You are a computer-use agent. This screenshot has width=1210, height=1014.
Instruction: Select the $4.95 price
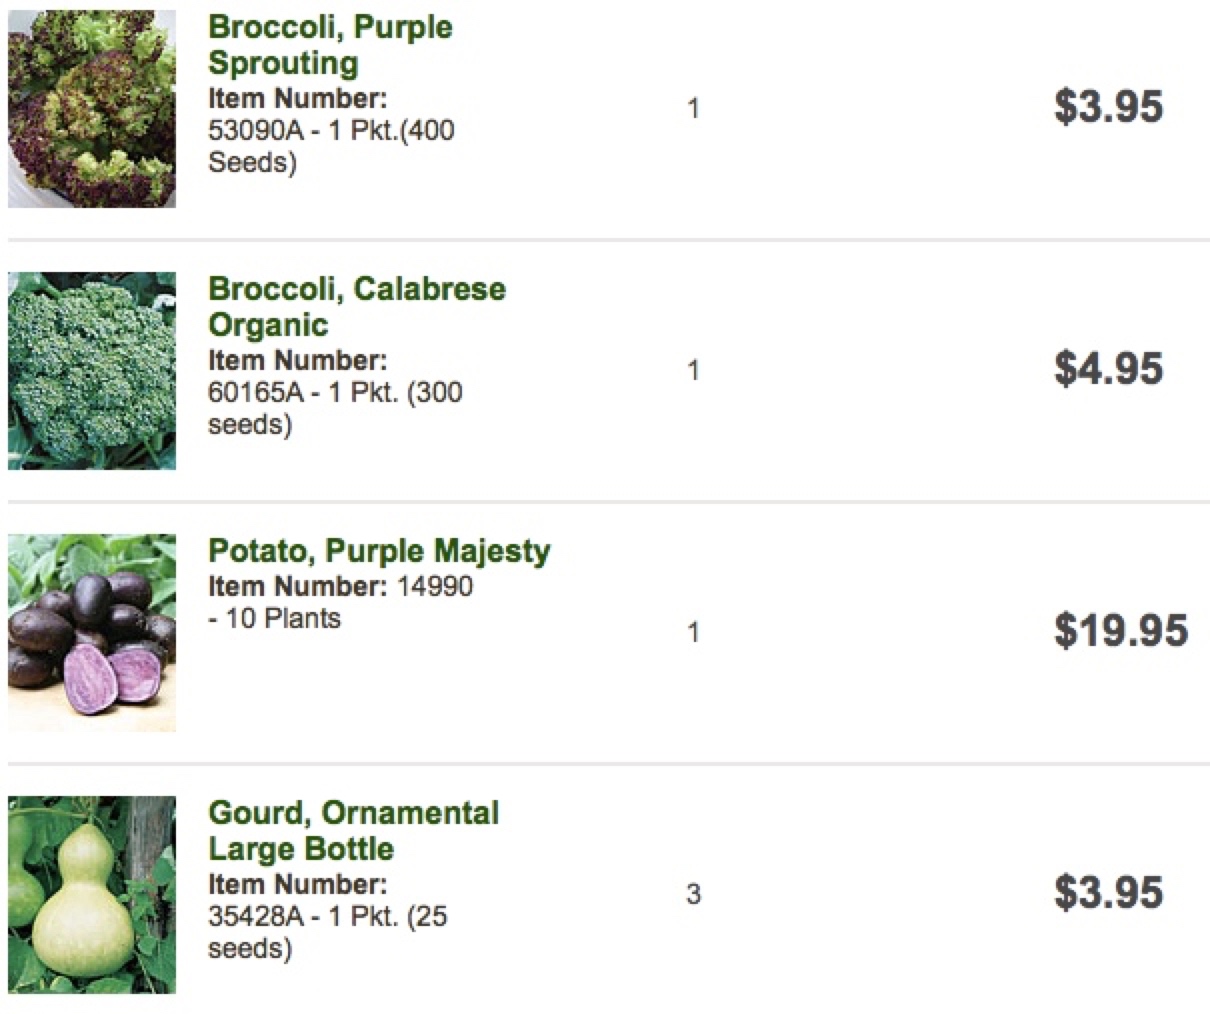pyautogui.click(x=1108, y=369)
